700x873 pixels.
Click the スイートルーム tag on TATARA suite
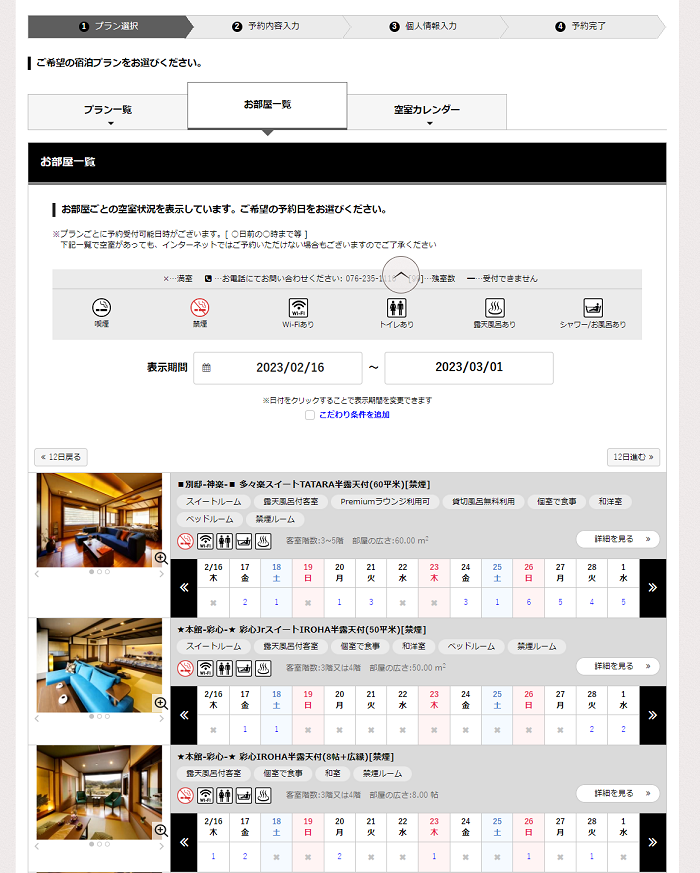click(214, 502)
